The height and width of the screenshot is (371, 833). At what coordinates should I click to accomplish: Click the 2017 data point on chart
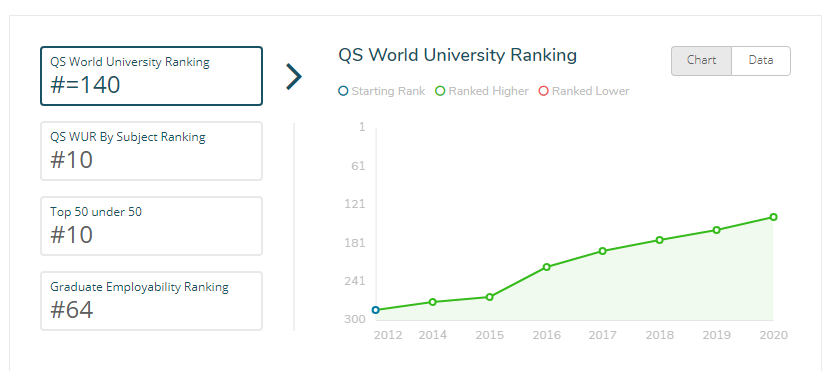(602, 251)
